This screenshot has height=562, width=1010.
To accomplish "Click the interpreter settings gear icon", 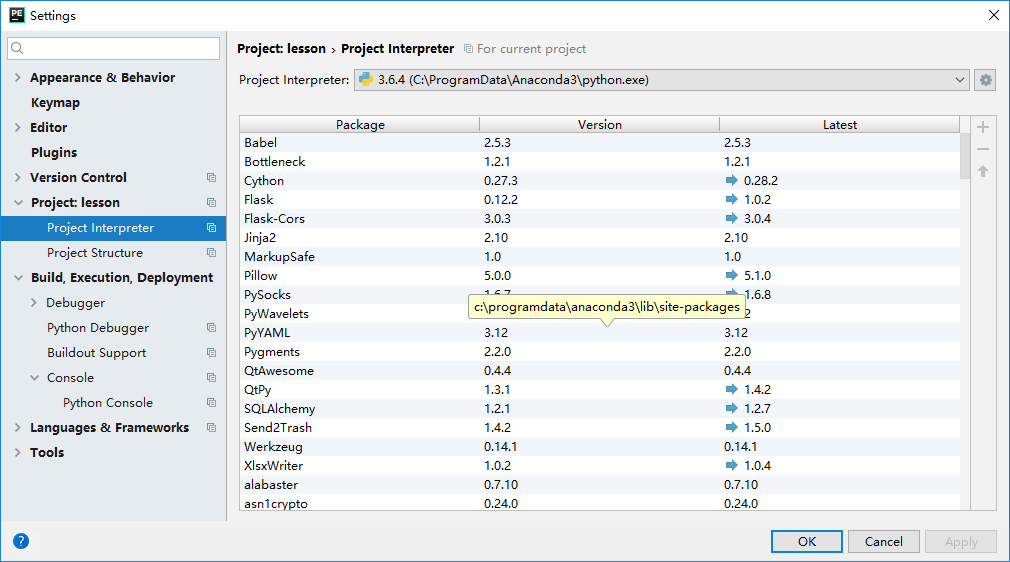I will [x=986, y=80].
